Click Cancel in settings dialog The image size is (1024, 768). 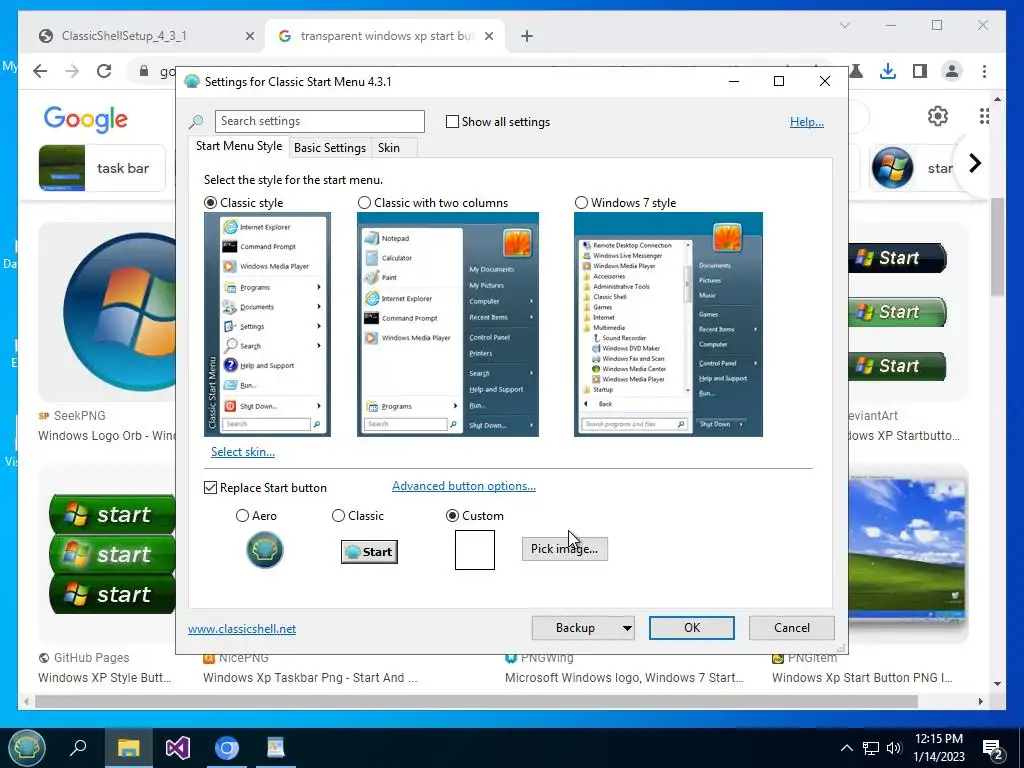tap(792, 628)
